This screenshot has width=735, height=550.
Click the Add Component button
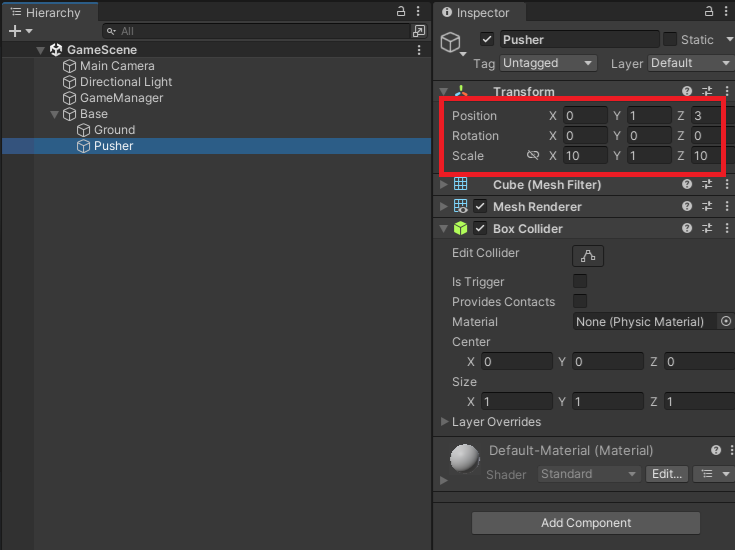click(x=585, y=523)
